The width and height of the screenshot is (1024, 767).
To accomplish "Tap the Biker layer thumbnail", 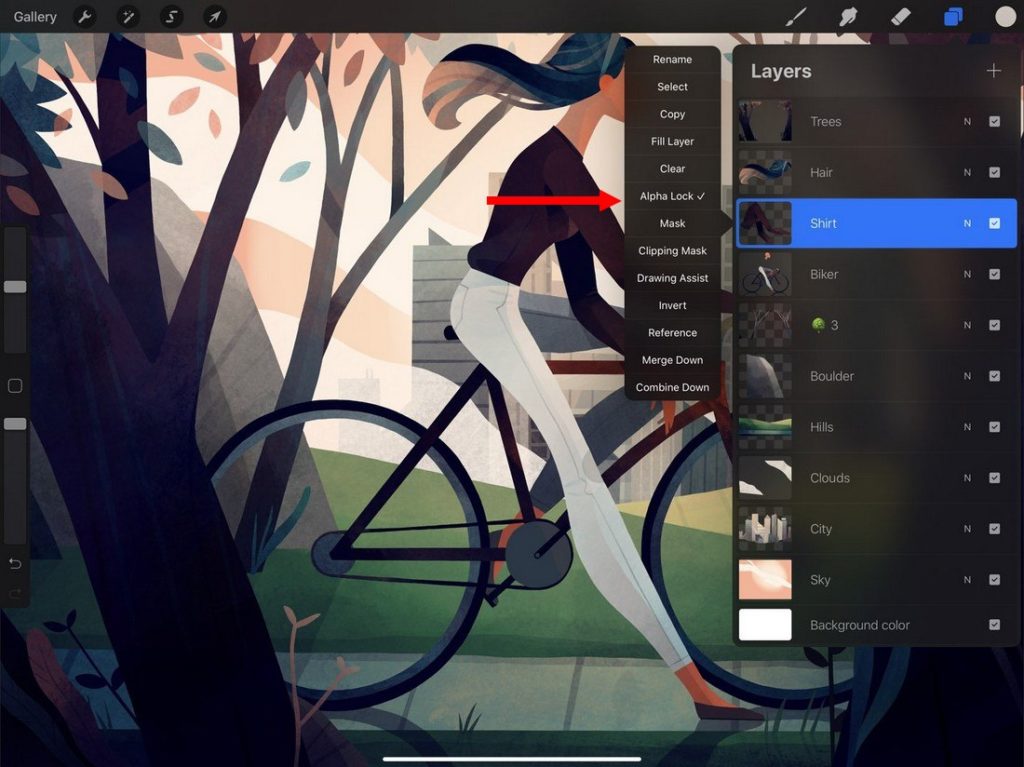I will coord(764,274).
